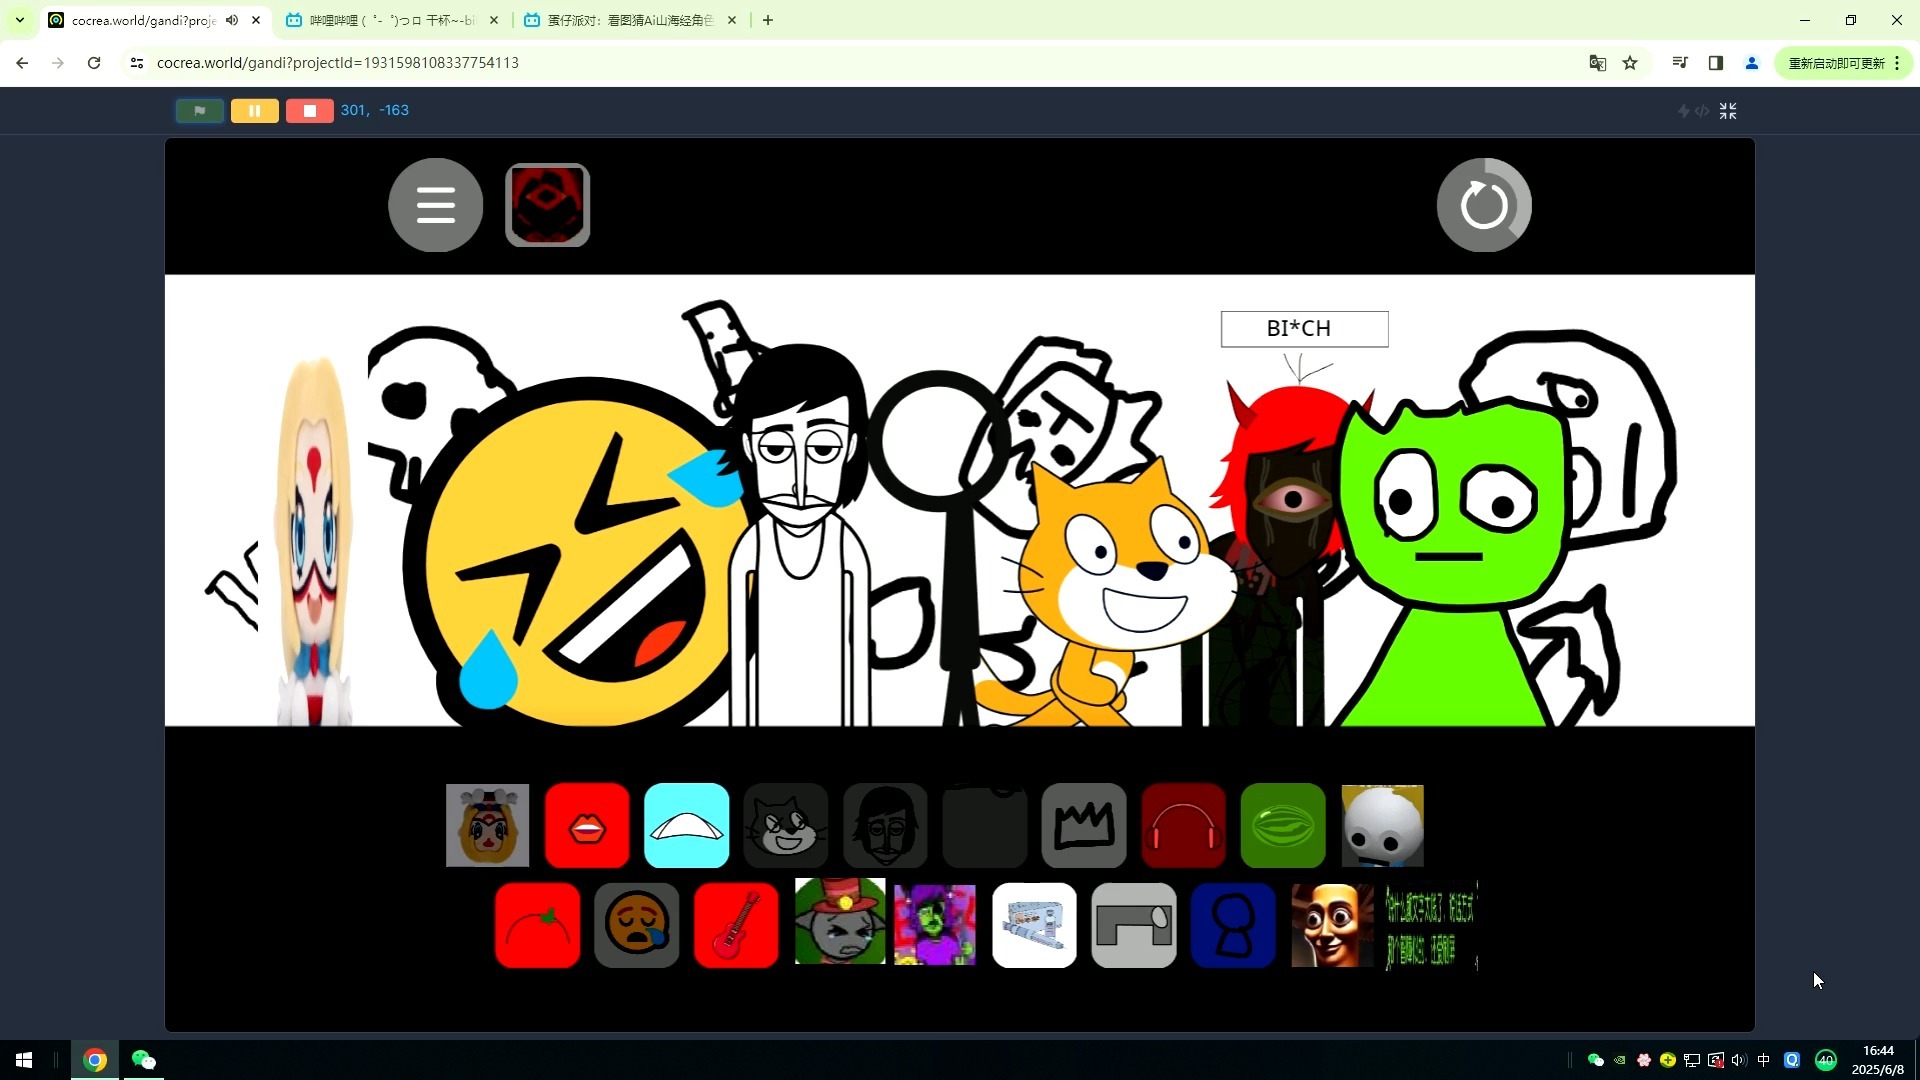This screenshot has height=1080, width=1920.
Task: Select the opera mask doll icon
Action: click(x=488, y=825)
